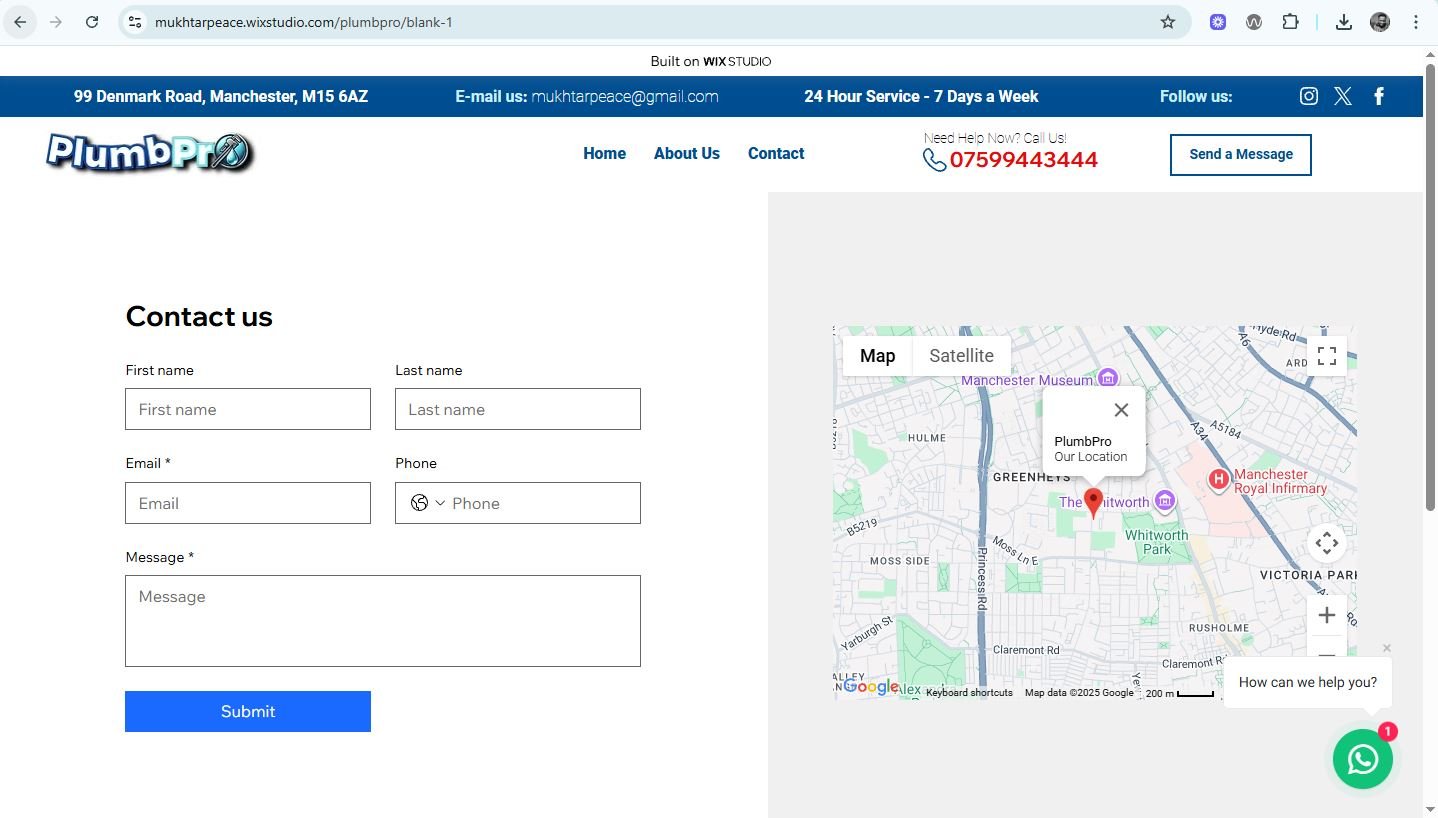Submit the contact form
The width and height of the screenshot is (1438, 818).
pos(248,711)
